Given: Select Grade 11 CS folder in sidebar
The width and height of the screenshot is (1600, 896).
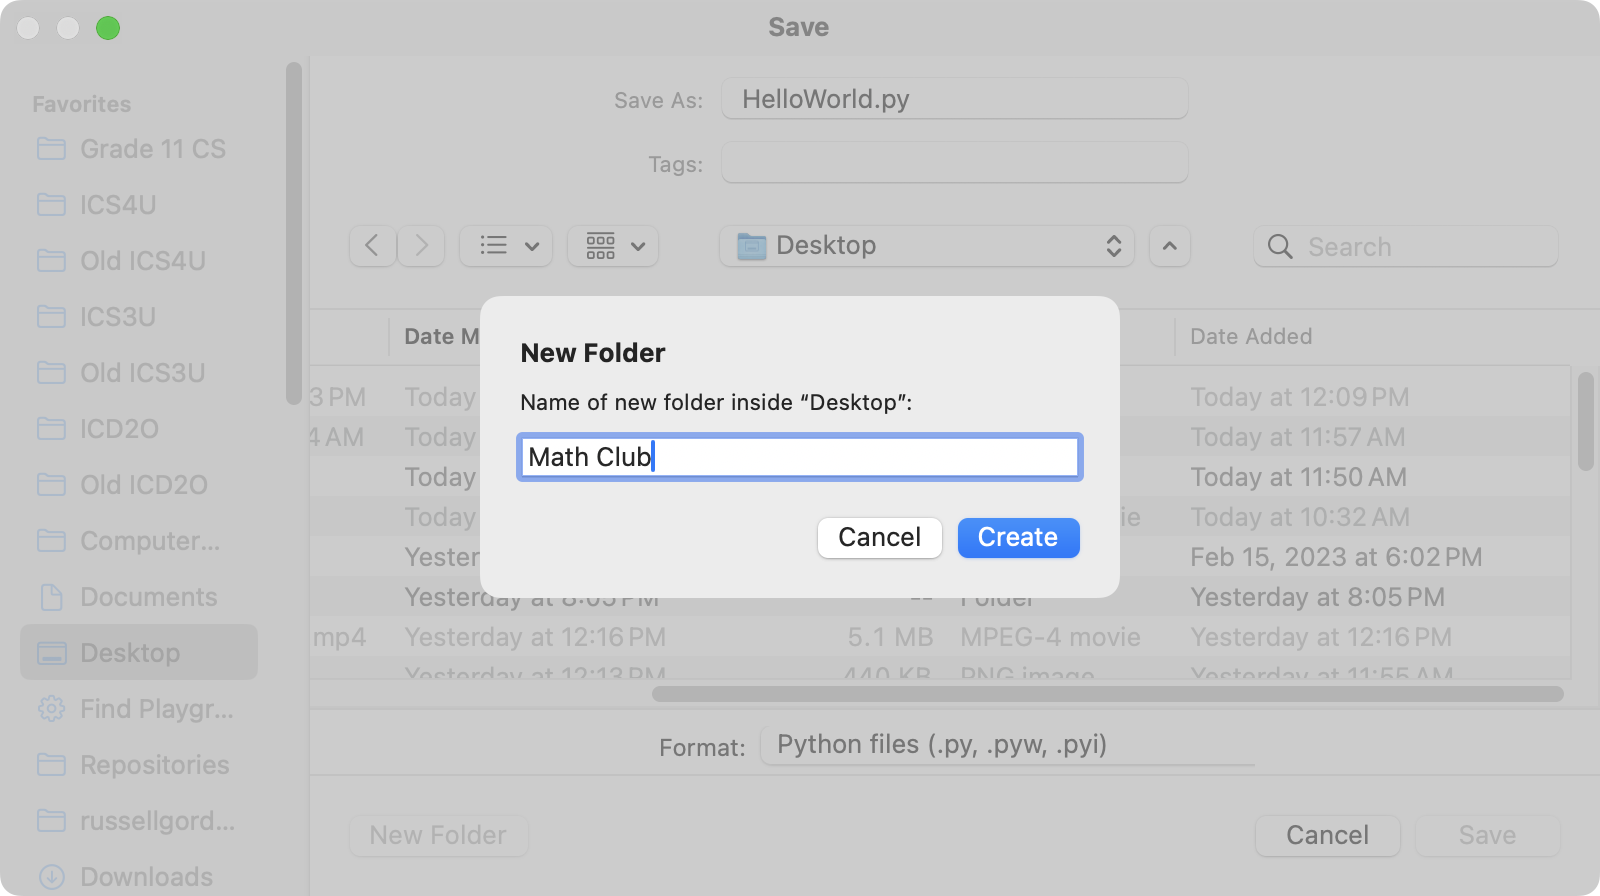Looking at the screenshot, I should pos(152,149).
